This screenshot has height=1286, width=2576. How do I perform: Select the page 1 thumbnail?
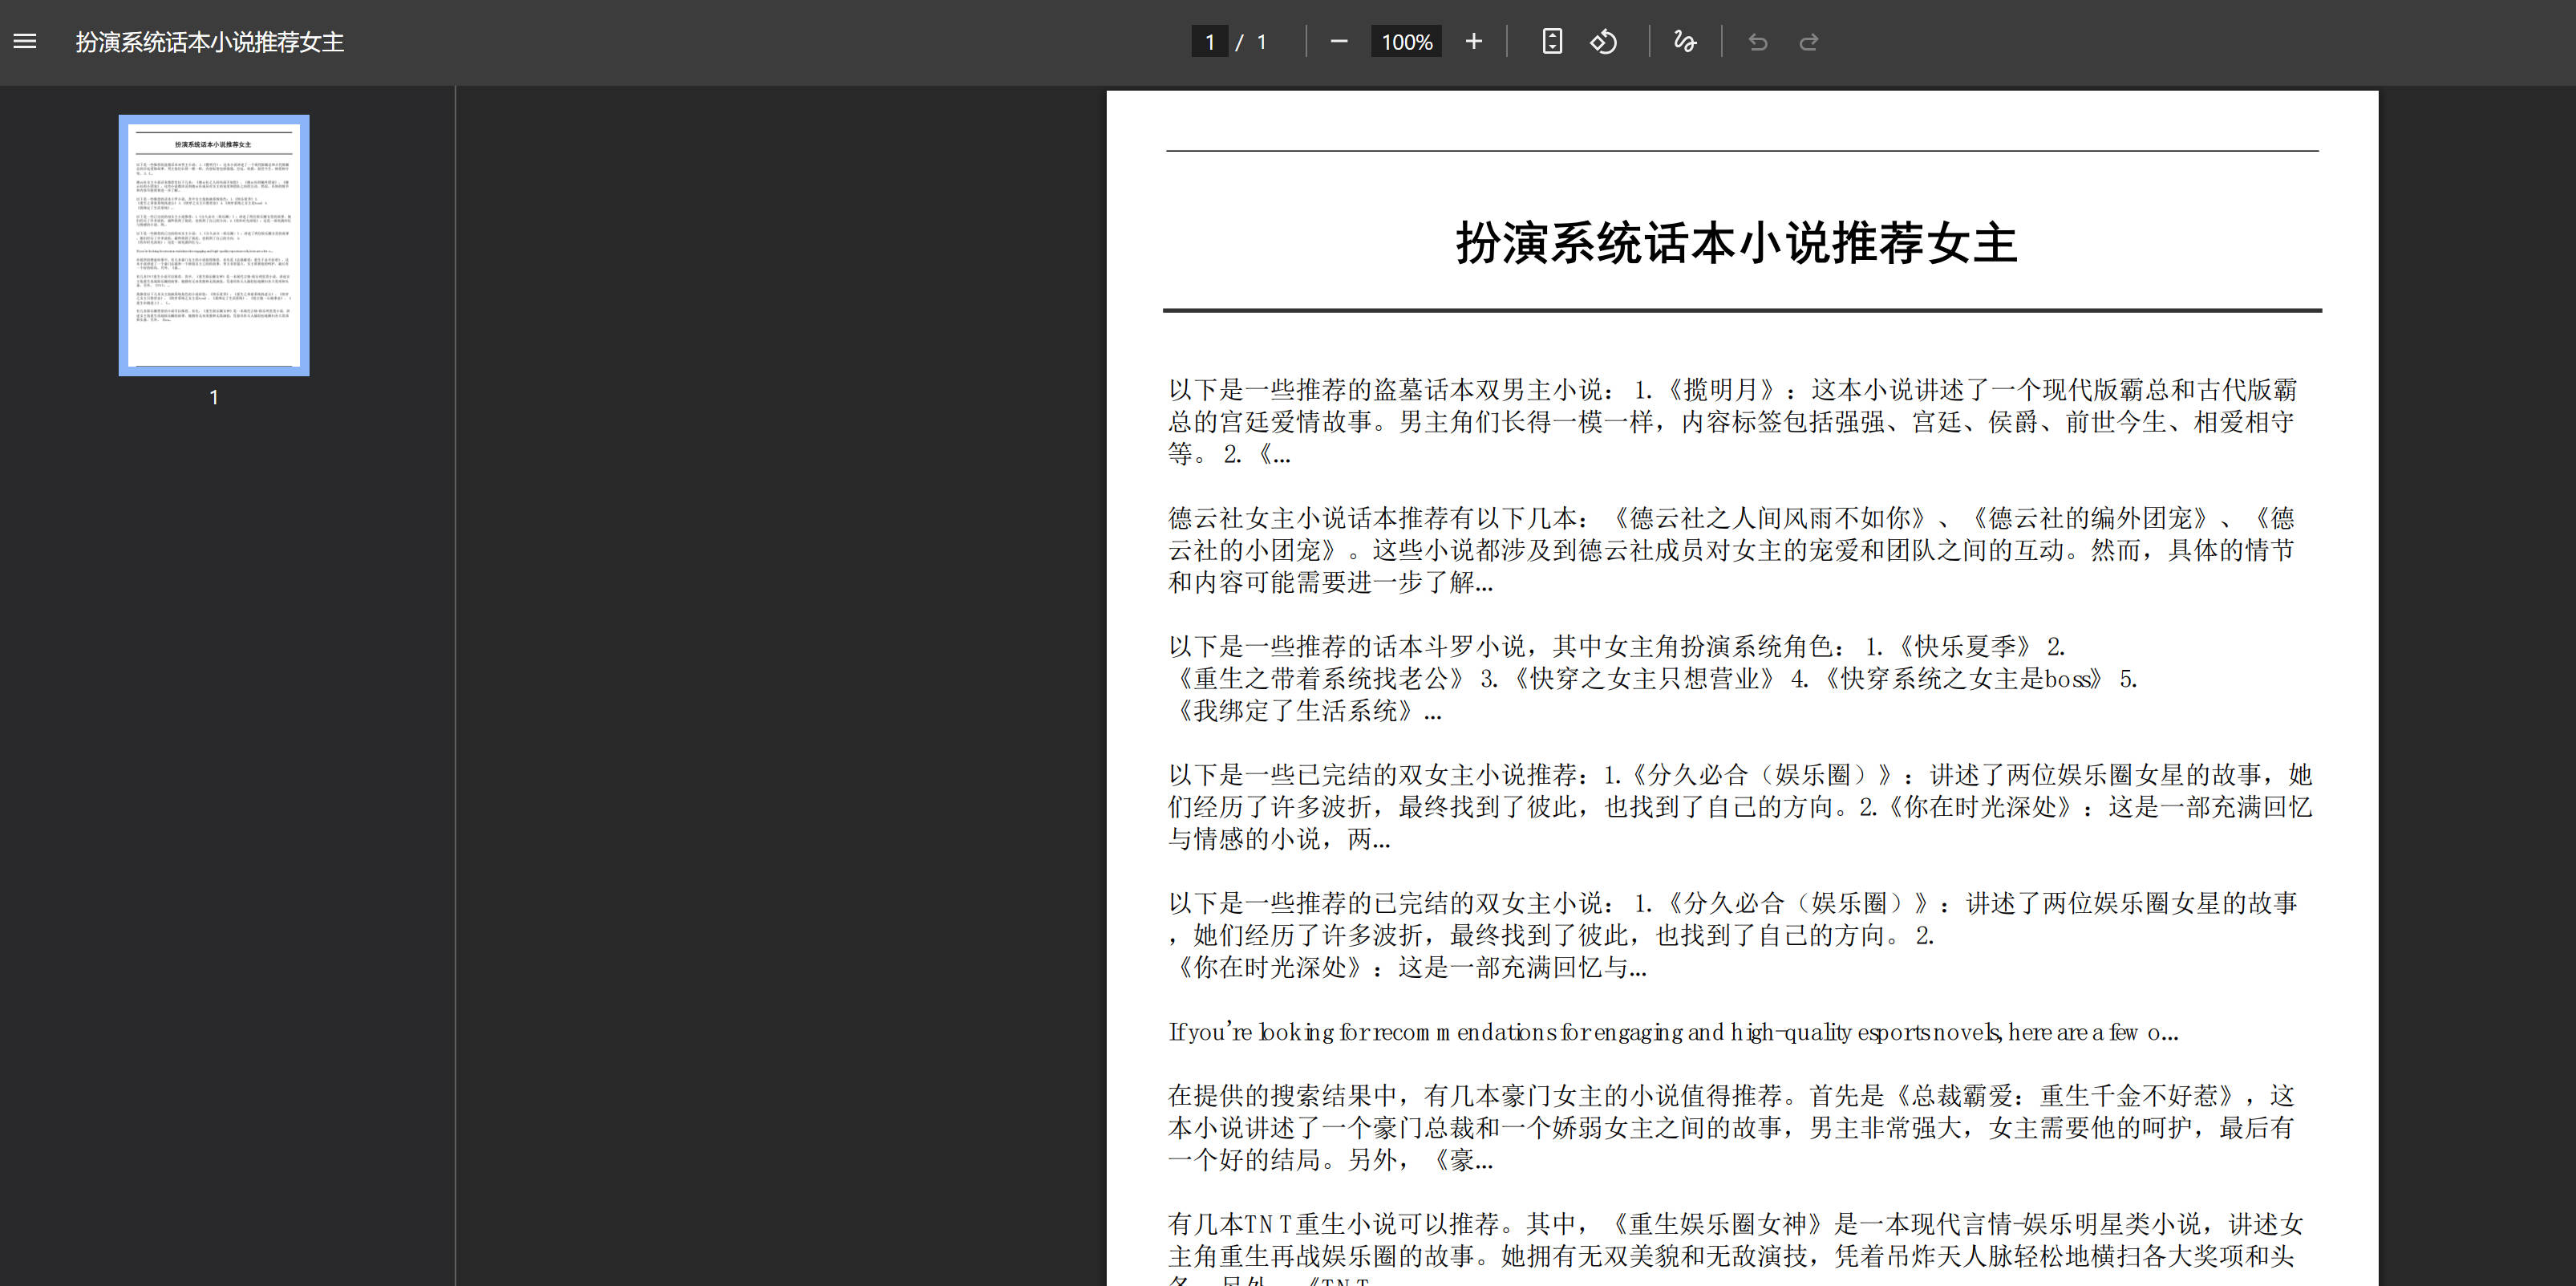click(214, 245)
